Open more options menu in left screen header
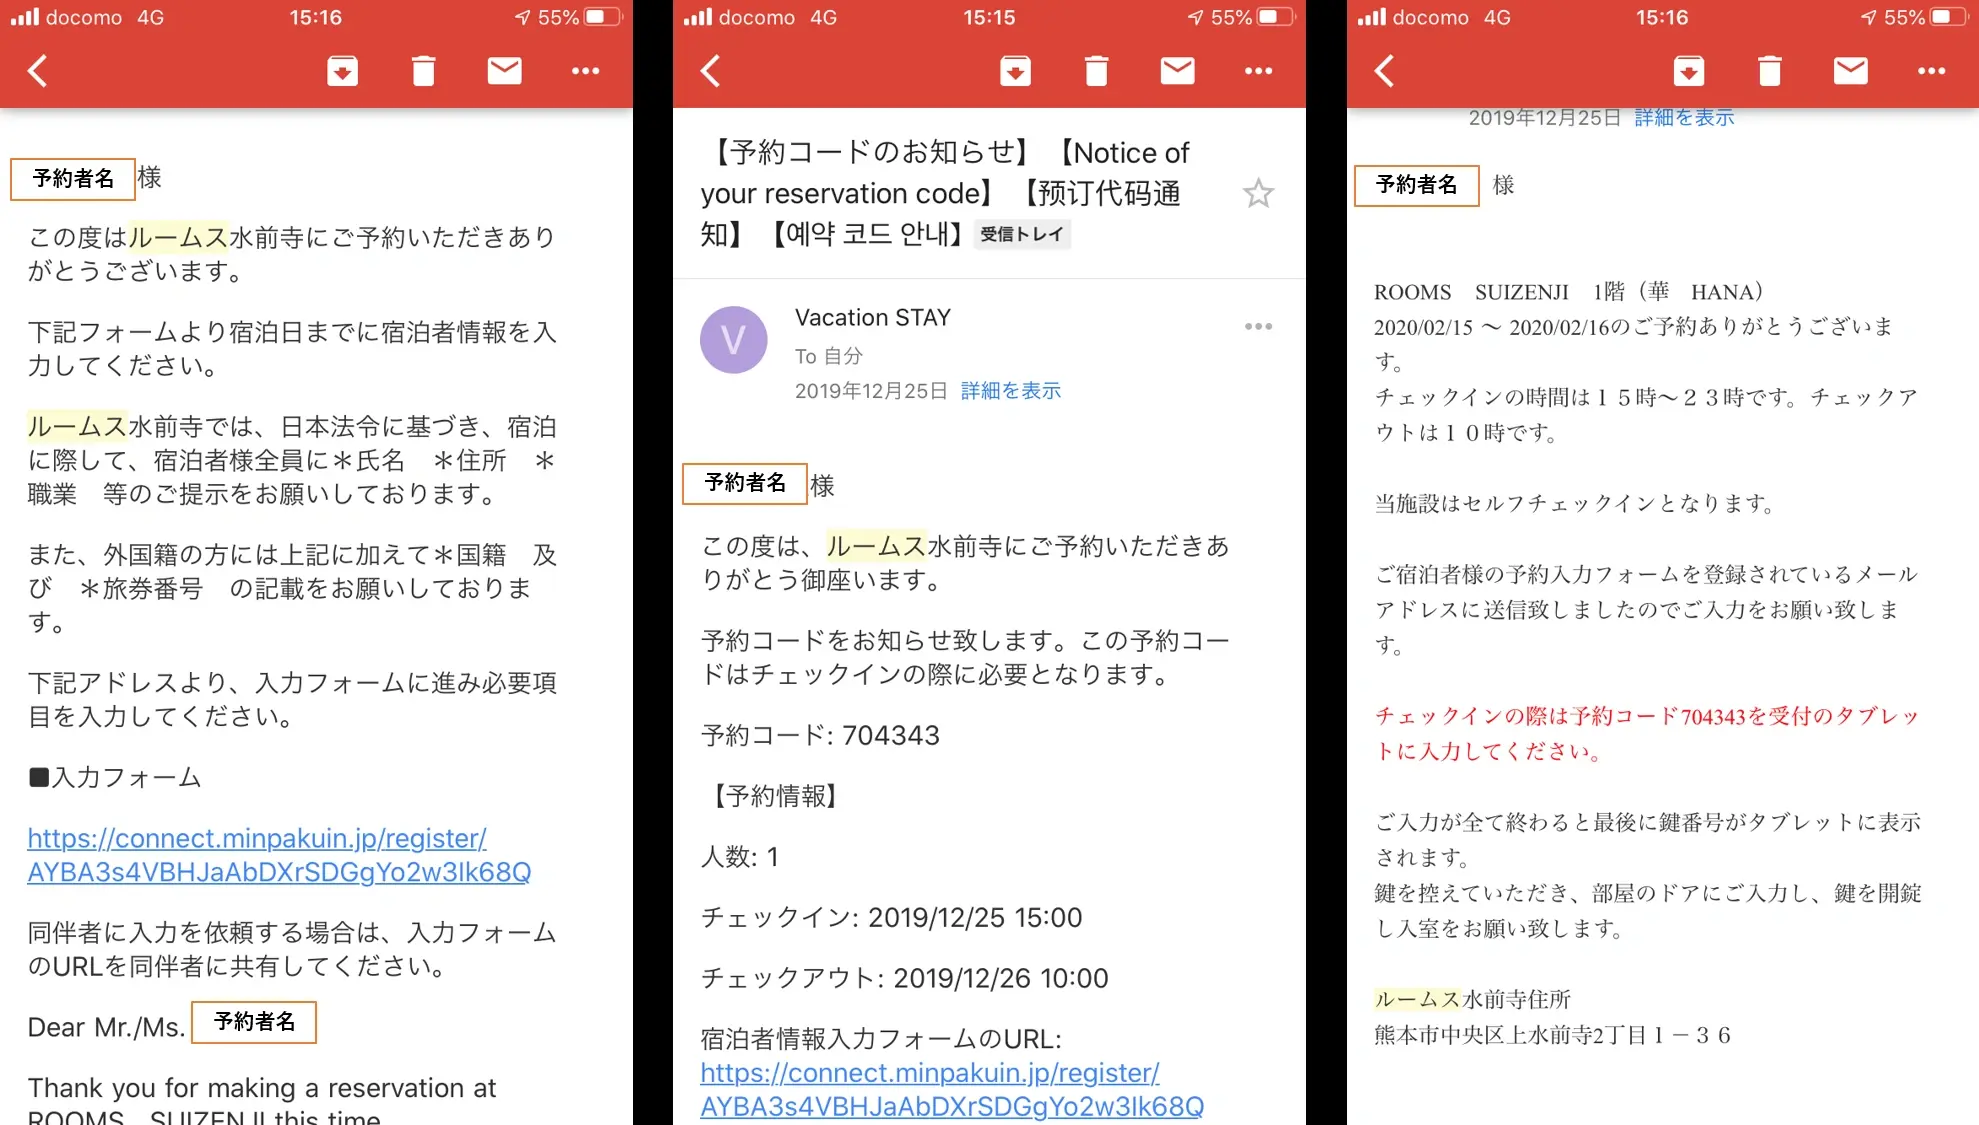The height and width of the screenshot is (1125, 1979). (x=585, y=71)
